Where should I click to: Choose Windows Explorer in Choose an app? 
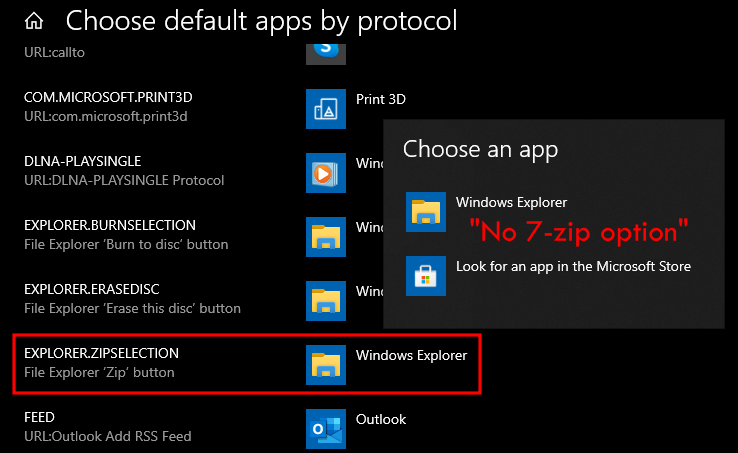click(x=511, y=203)
